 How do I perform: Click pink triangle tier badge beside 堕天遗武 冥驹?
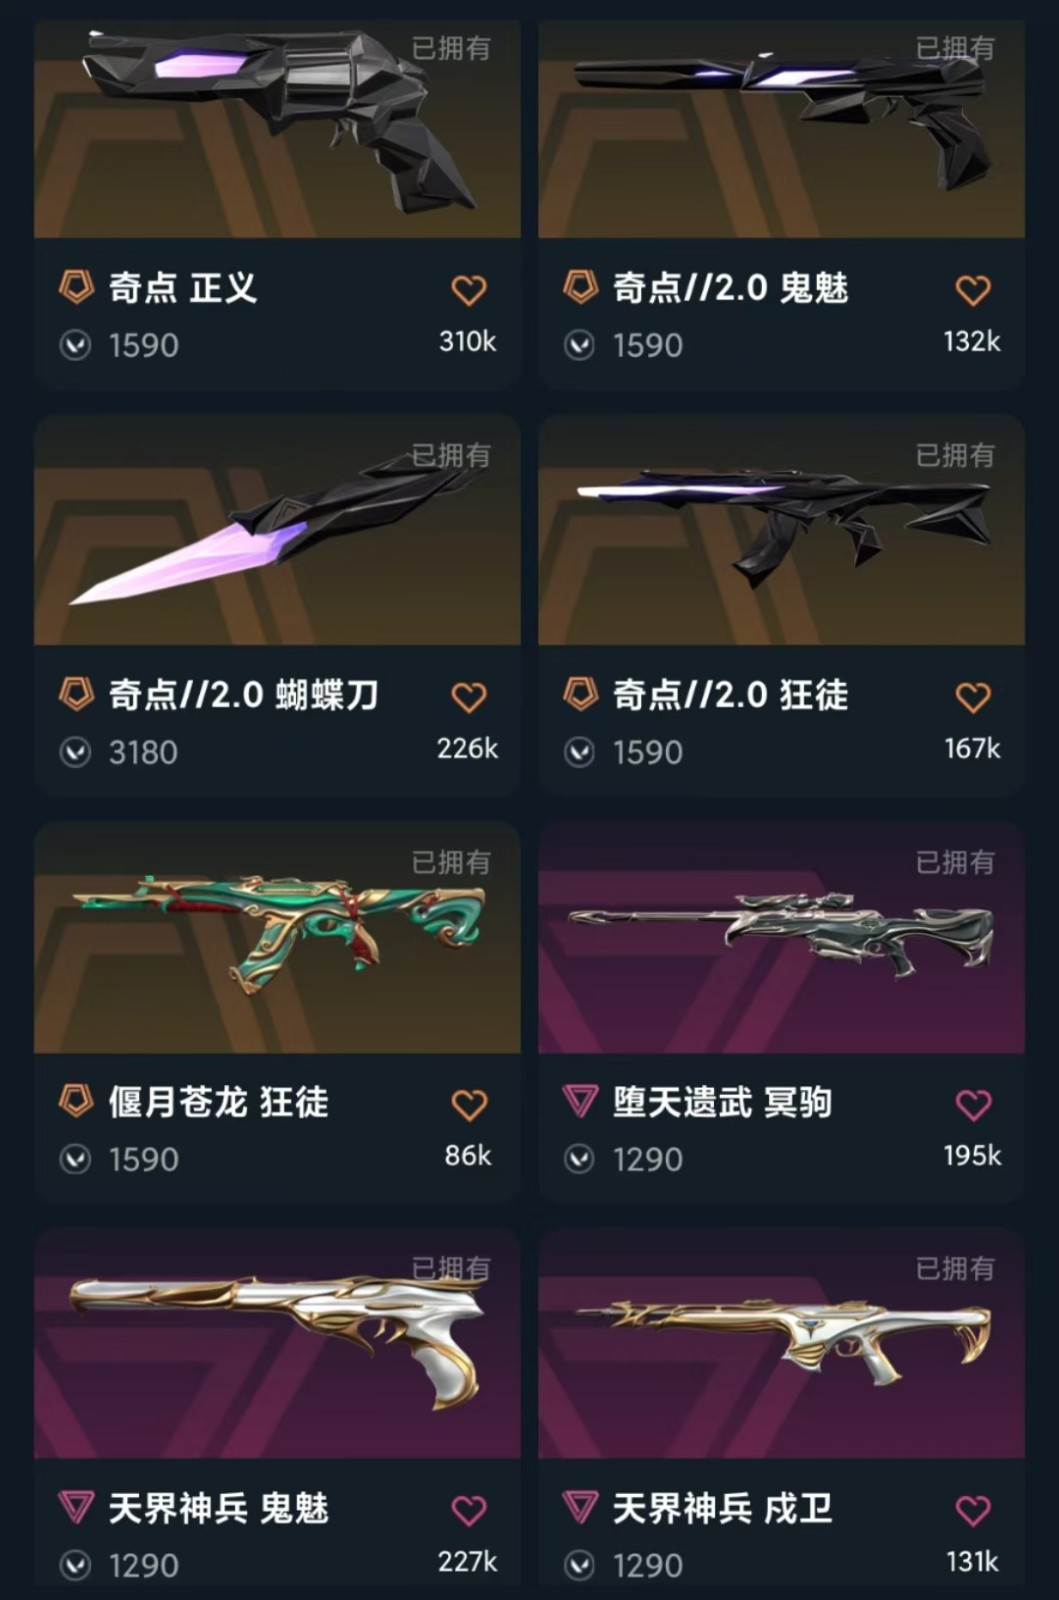[580, 1101]
